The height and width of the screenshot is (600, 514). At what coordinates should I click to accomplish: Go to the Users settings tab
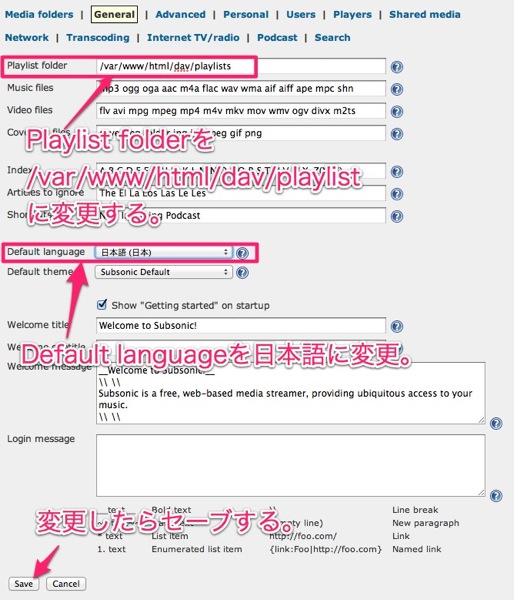point(301,15)
